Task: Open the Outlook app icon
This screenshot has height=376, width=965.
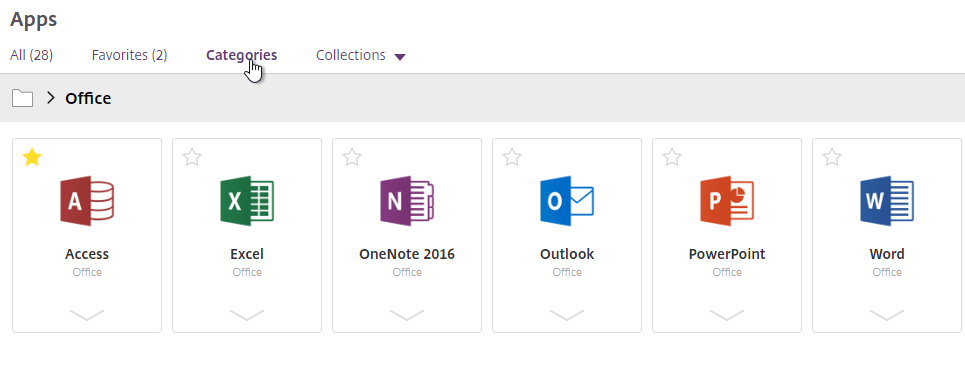Action: pyautogui.click(x=567, y=201)
